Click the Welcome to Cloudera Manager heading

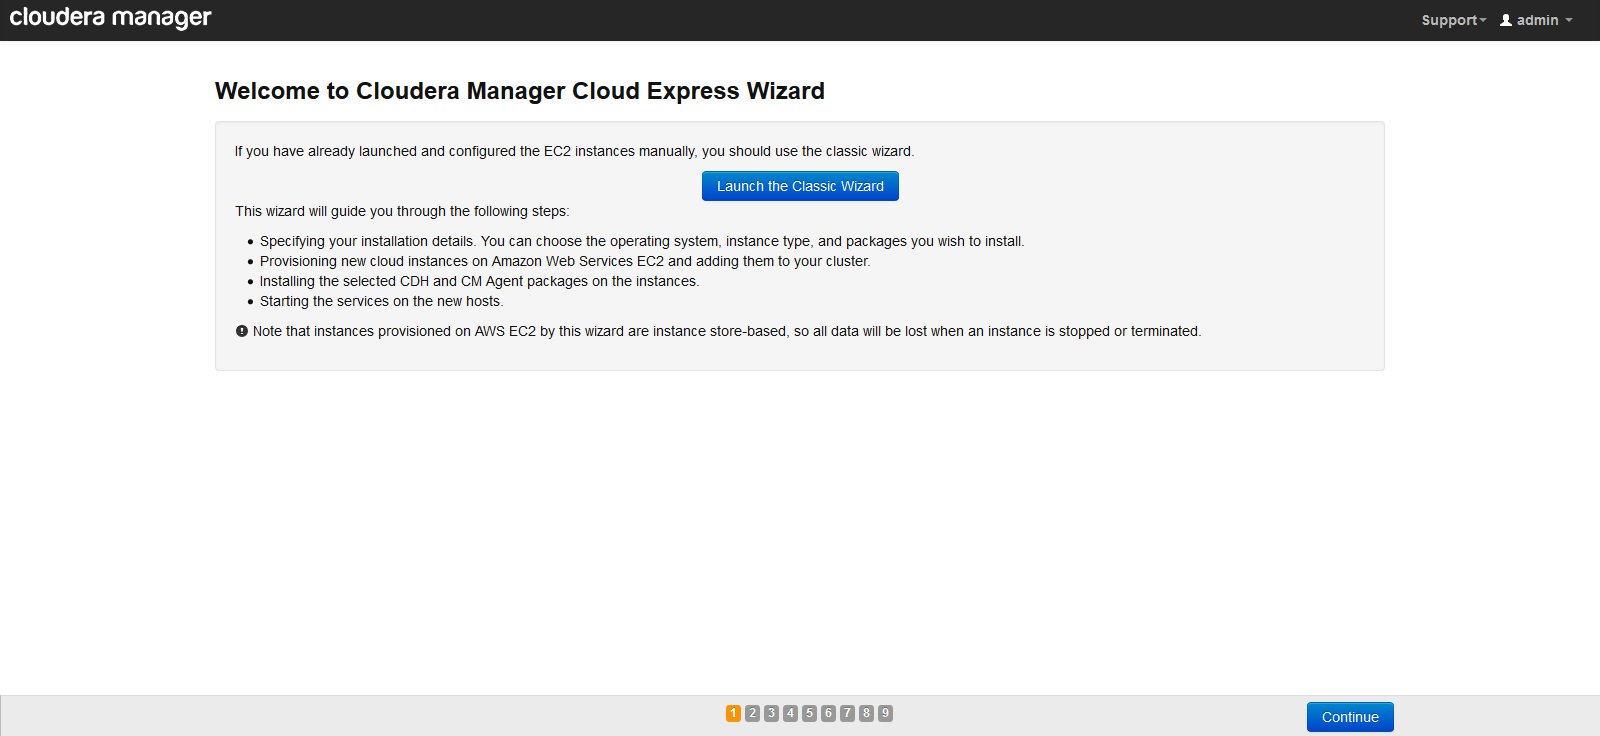click(x=520, y=91)
